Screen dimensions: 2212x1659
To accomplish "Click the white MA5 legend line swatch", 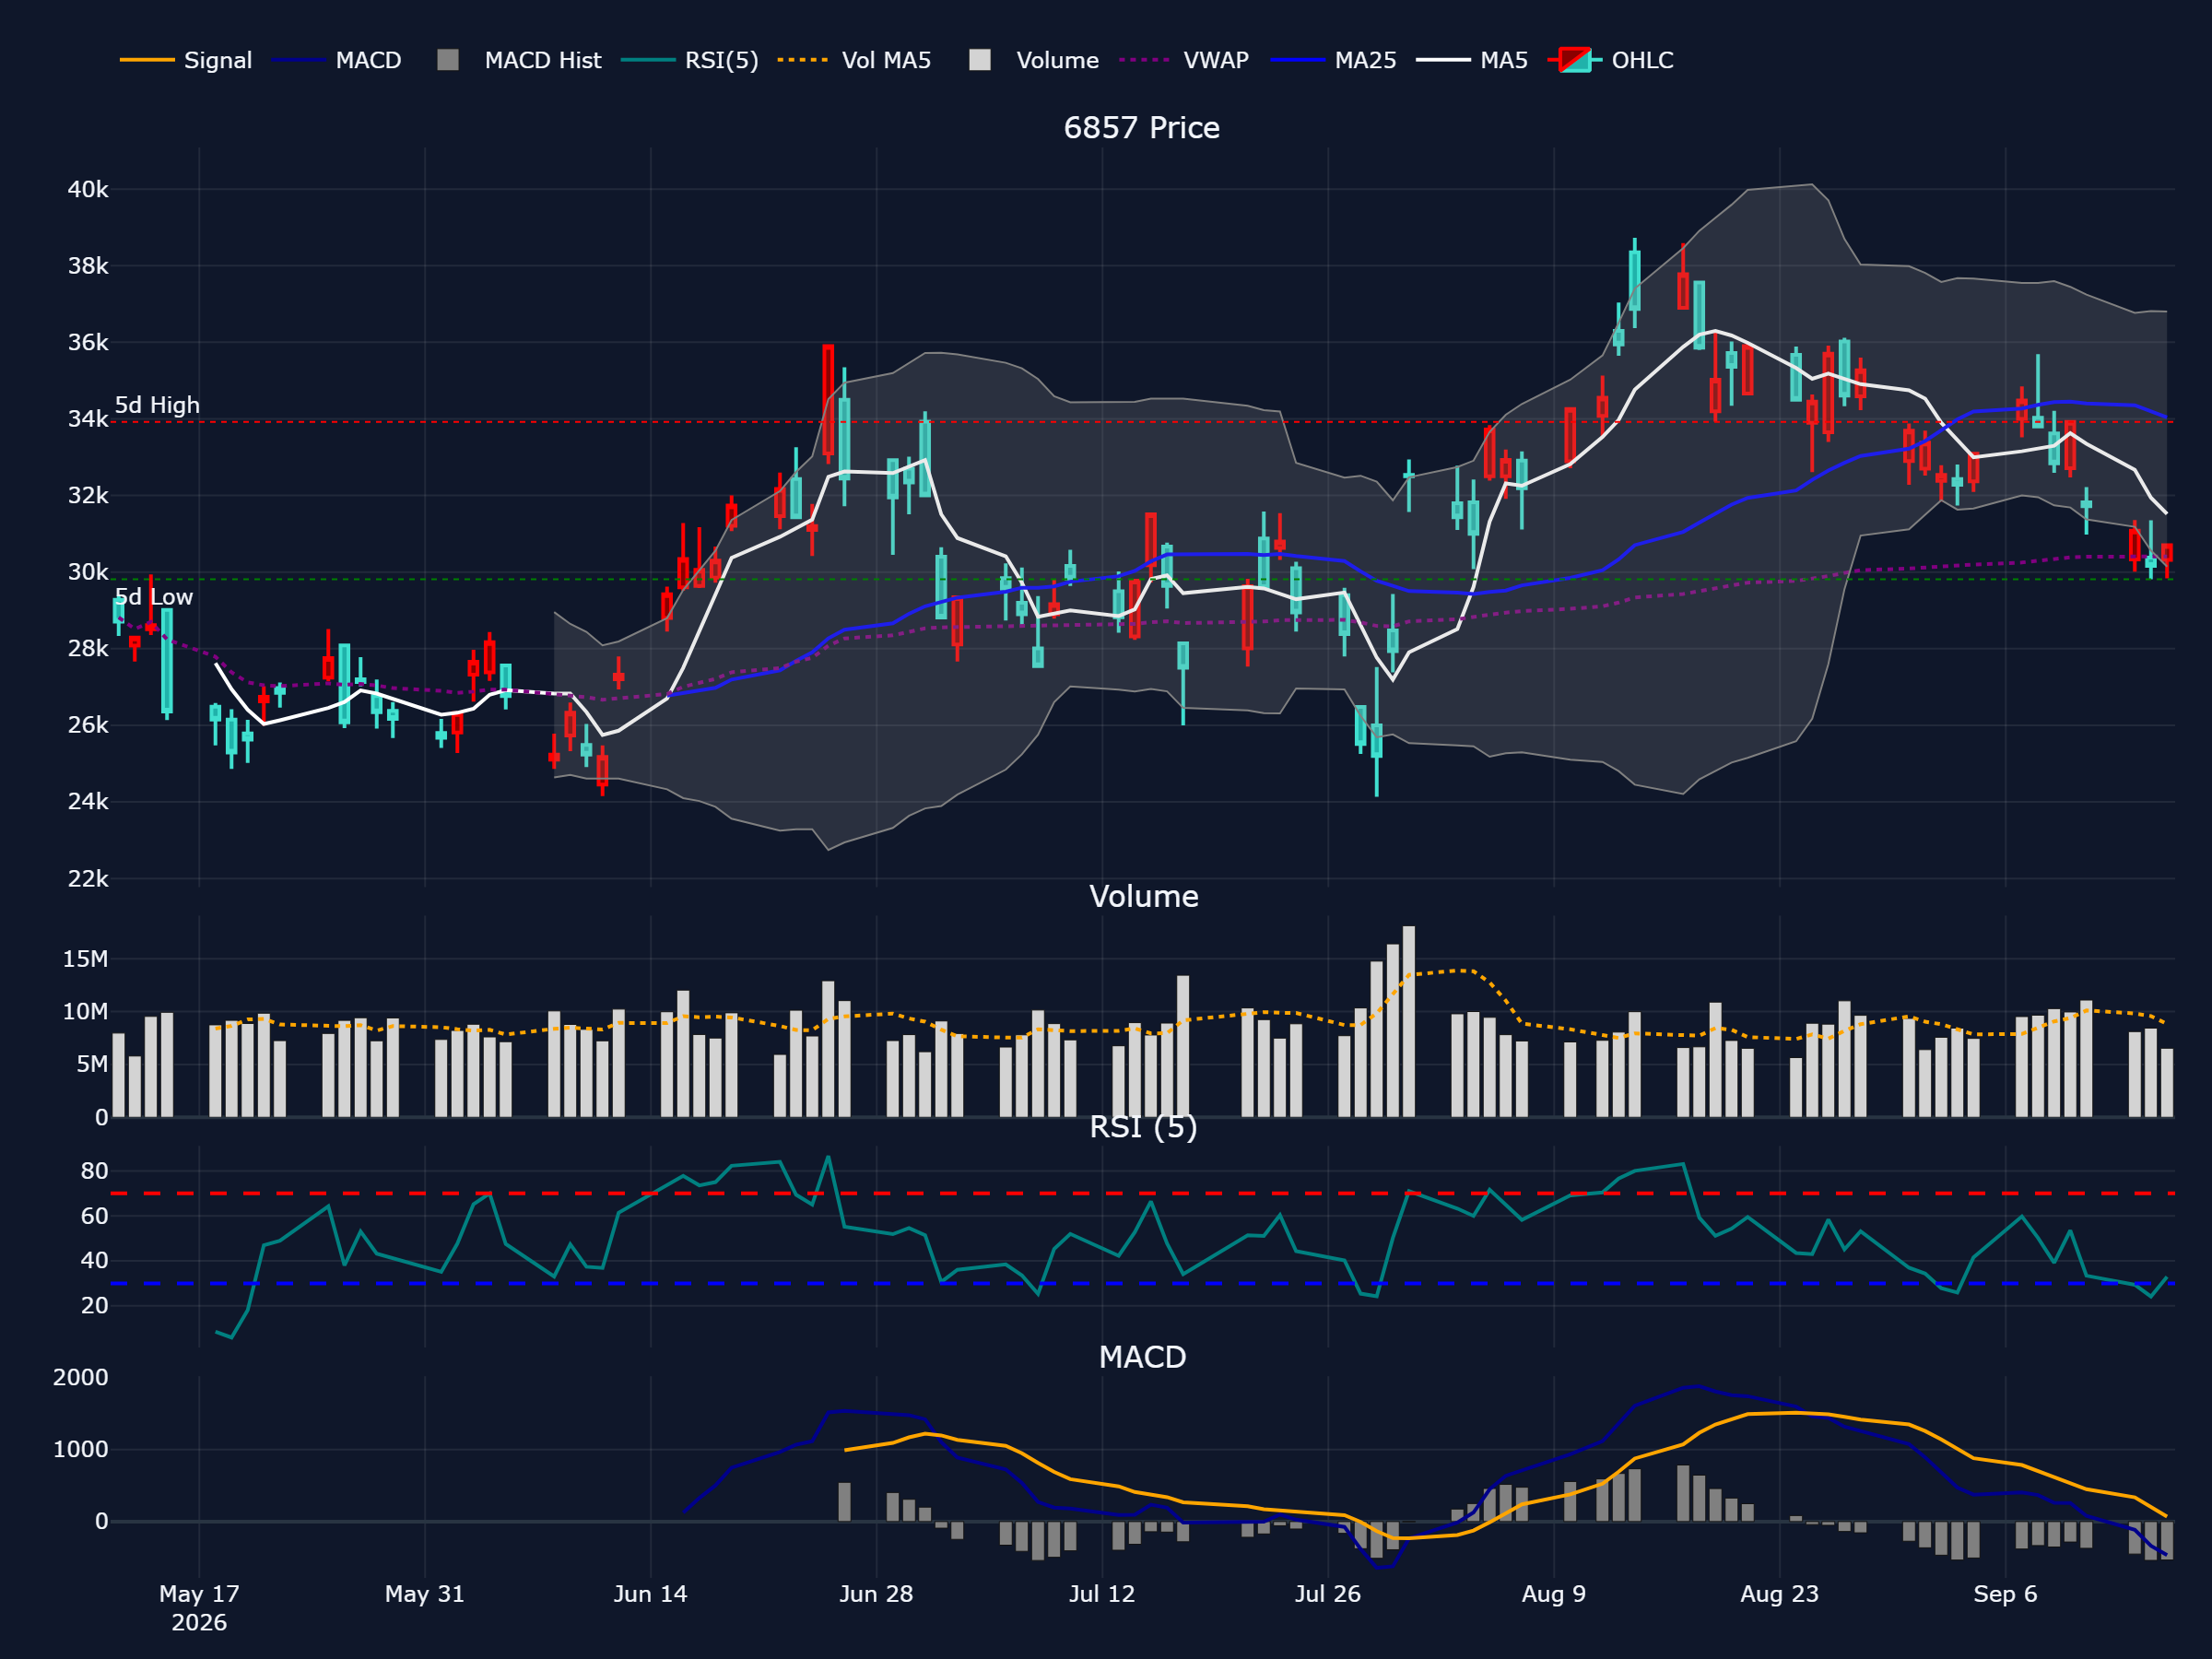I will click(x=1443, y=60).
